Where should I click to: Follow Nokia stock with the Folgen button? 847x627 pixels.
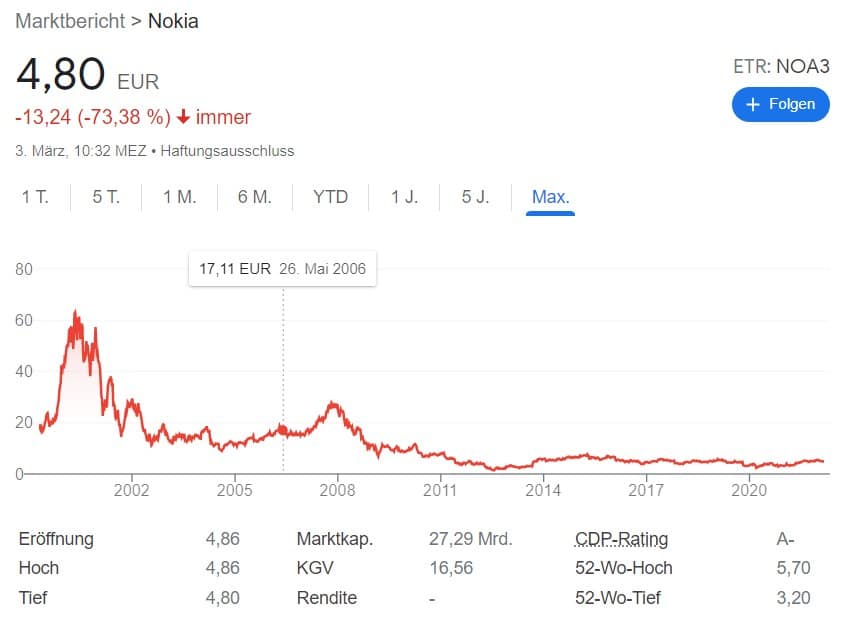[x=781, y=104]
